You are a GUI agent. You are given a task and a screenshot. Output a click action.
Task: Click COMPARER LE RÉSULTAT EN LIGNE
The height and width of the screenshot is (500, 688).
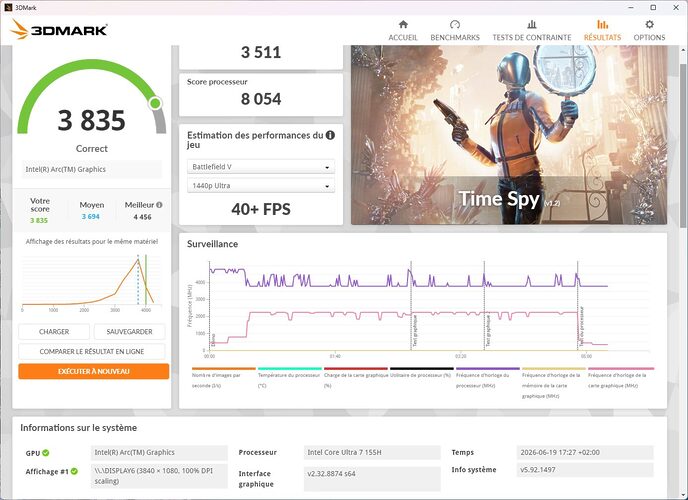coord(92,351)
